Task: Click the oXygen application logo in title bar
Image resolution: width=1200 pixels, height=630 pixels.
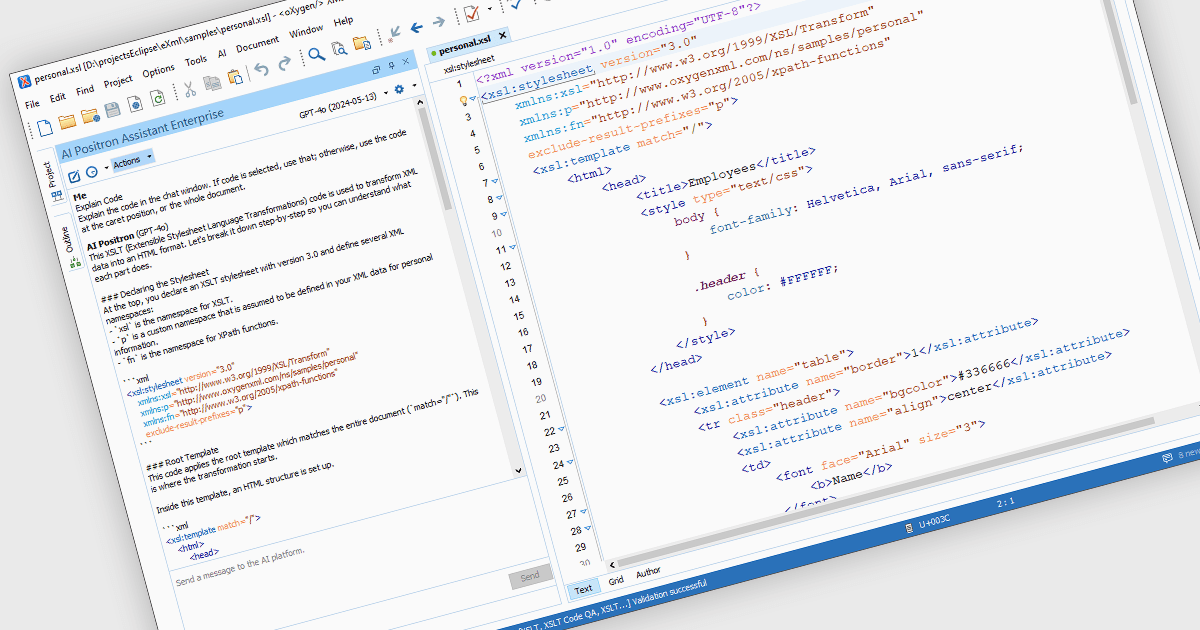Action: click(24, 84)
